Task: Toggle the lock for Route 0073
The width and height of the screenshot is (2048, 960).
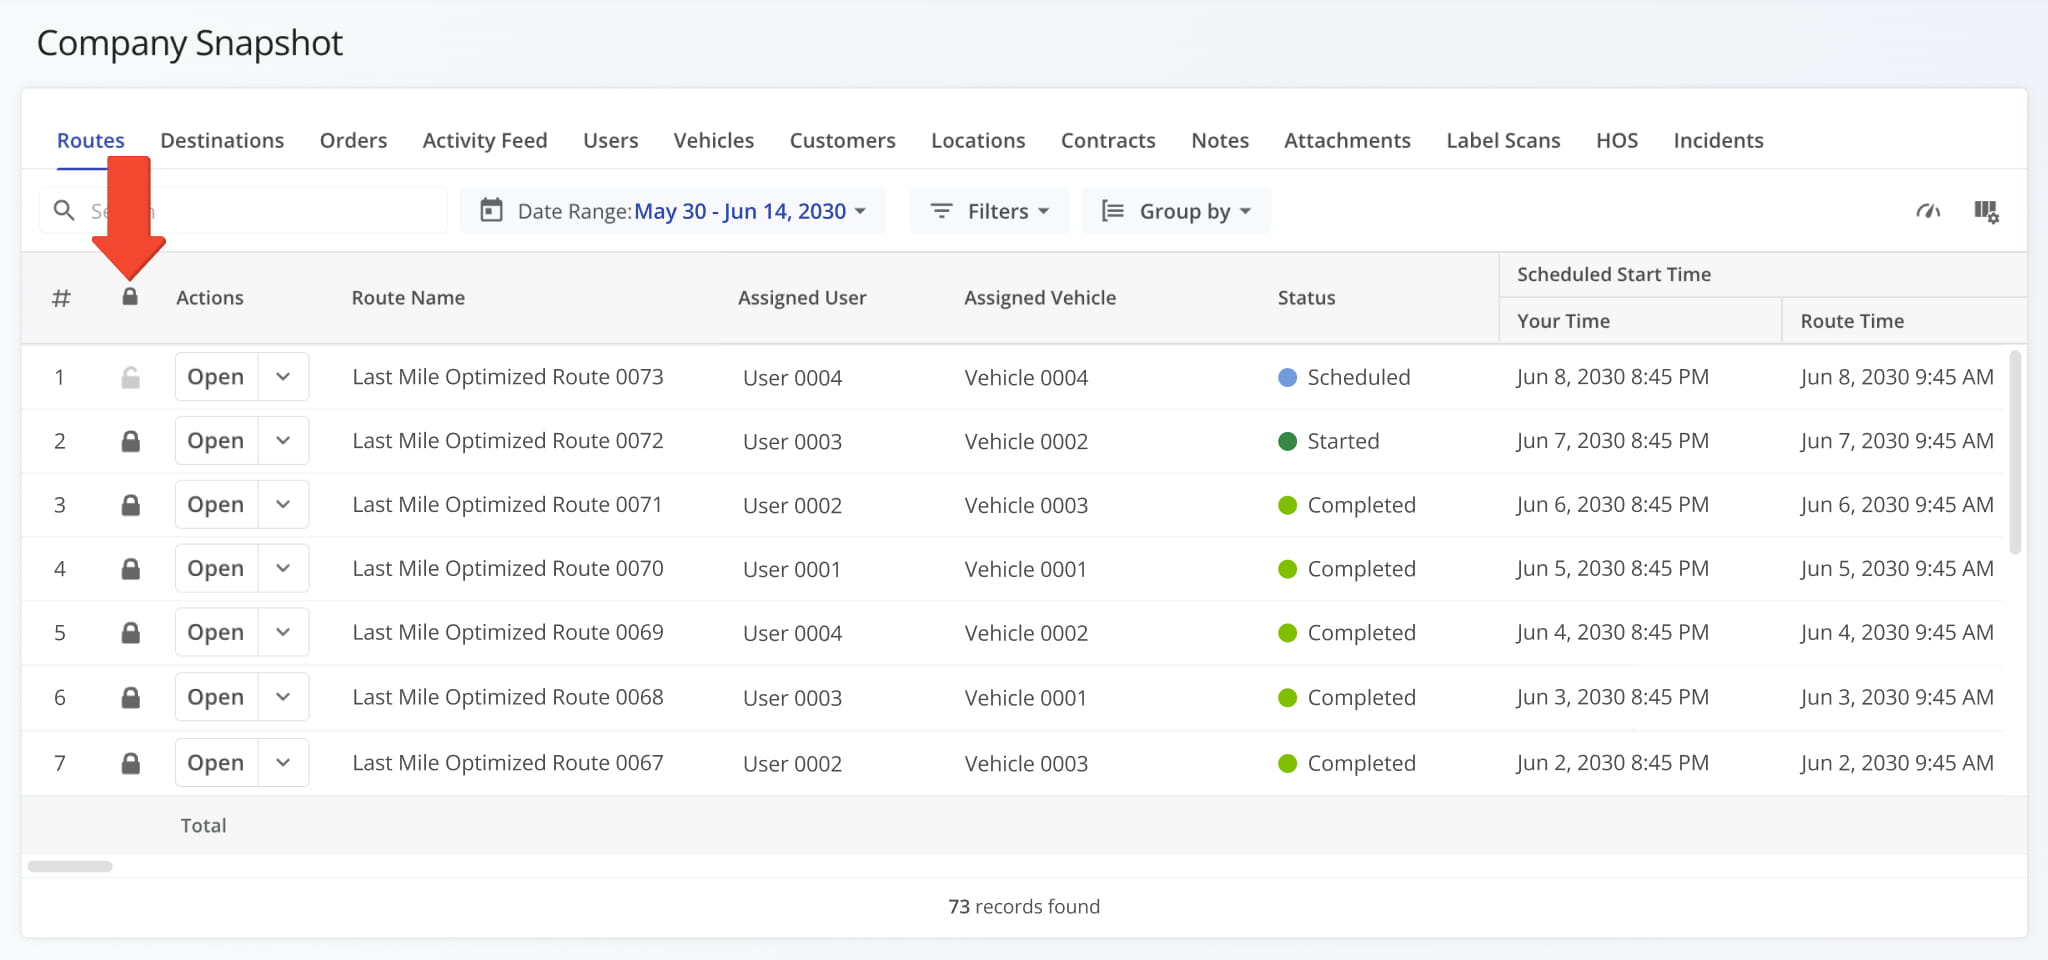Action: pyautogui.click(x=130, y=377)
